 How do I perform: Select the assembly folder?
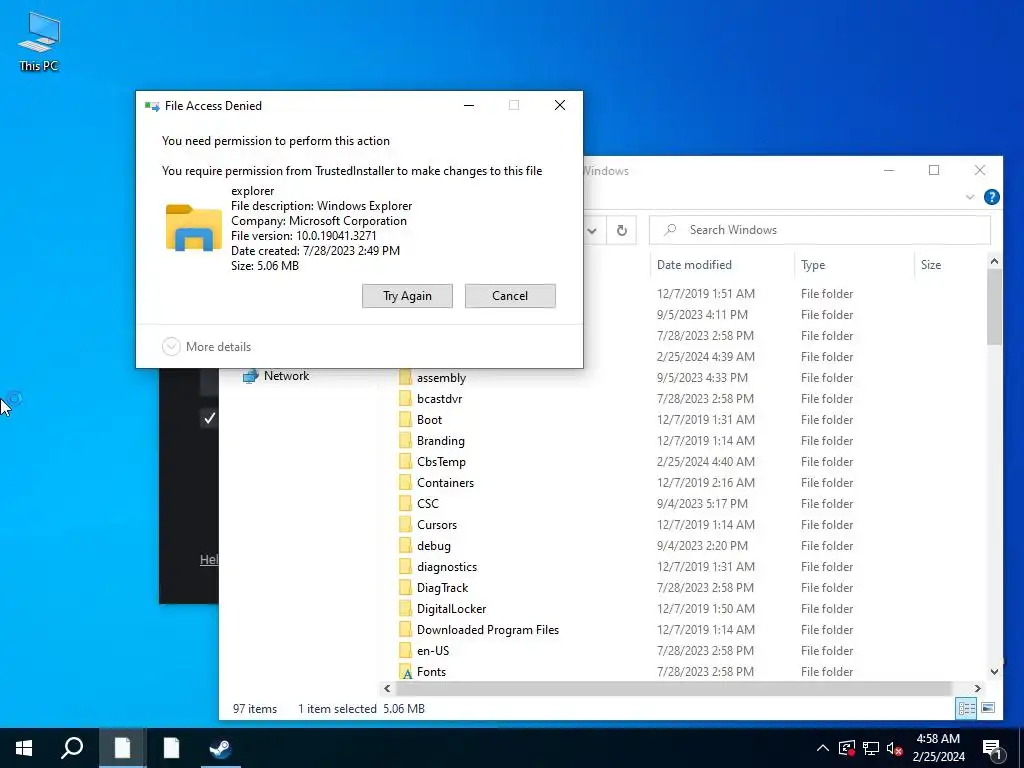[441, 378]
